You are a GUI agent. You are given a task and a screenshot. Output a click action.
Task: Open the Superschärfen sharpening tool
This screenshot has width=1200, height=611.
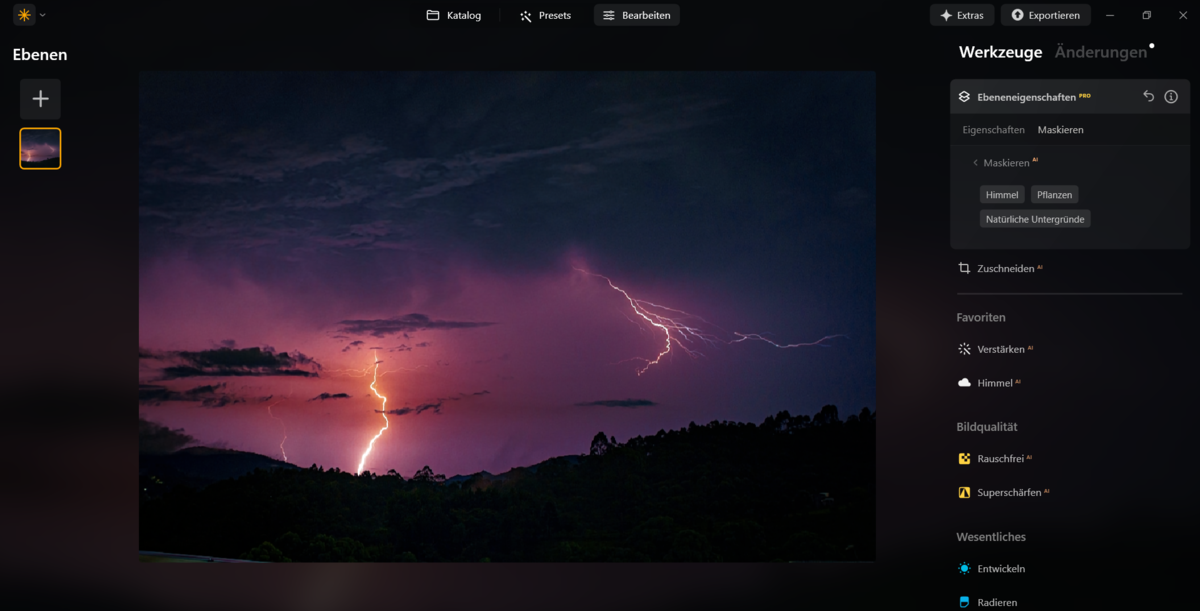pos(1008,493)
